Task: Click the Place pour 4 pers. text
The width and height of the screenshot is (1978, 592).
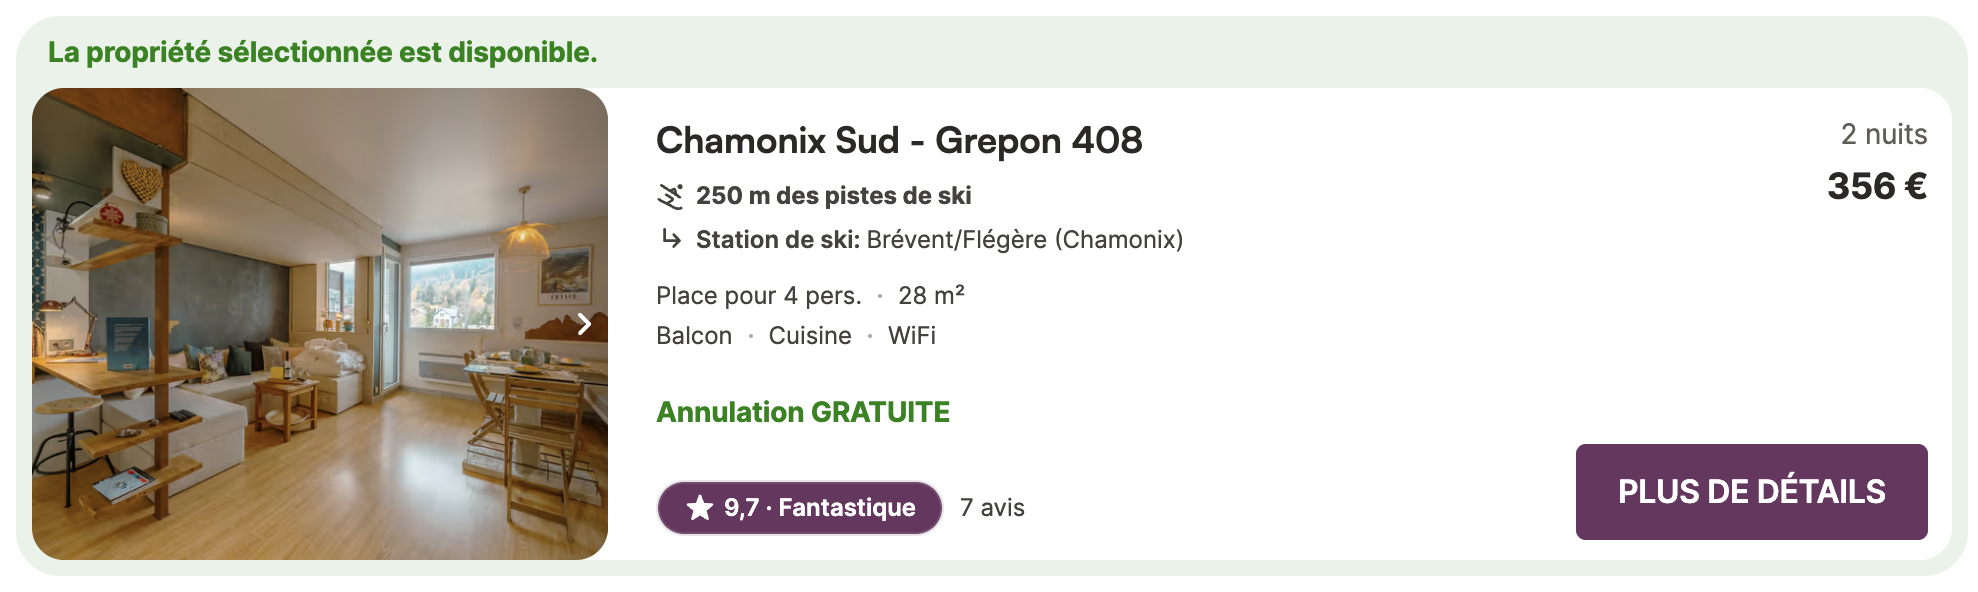Action: pyautogui.click(x=759, y=296)
